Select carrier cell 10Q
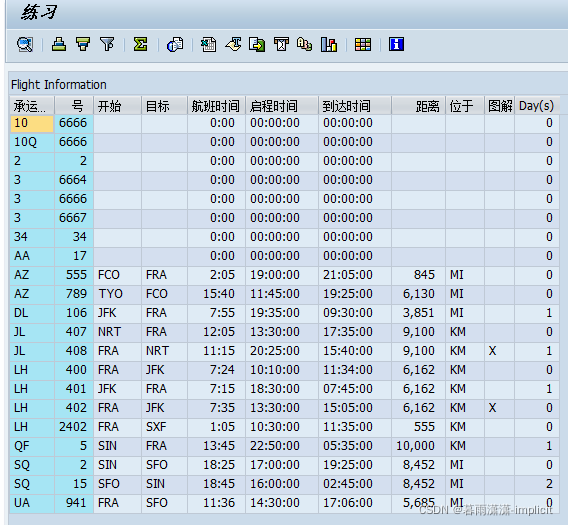The width and height of the screenshot is (568, 525). point(32,142)
